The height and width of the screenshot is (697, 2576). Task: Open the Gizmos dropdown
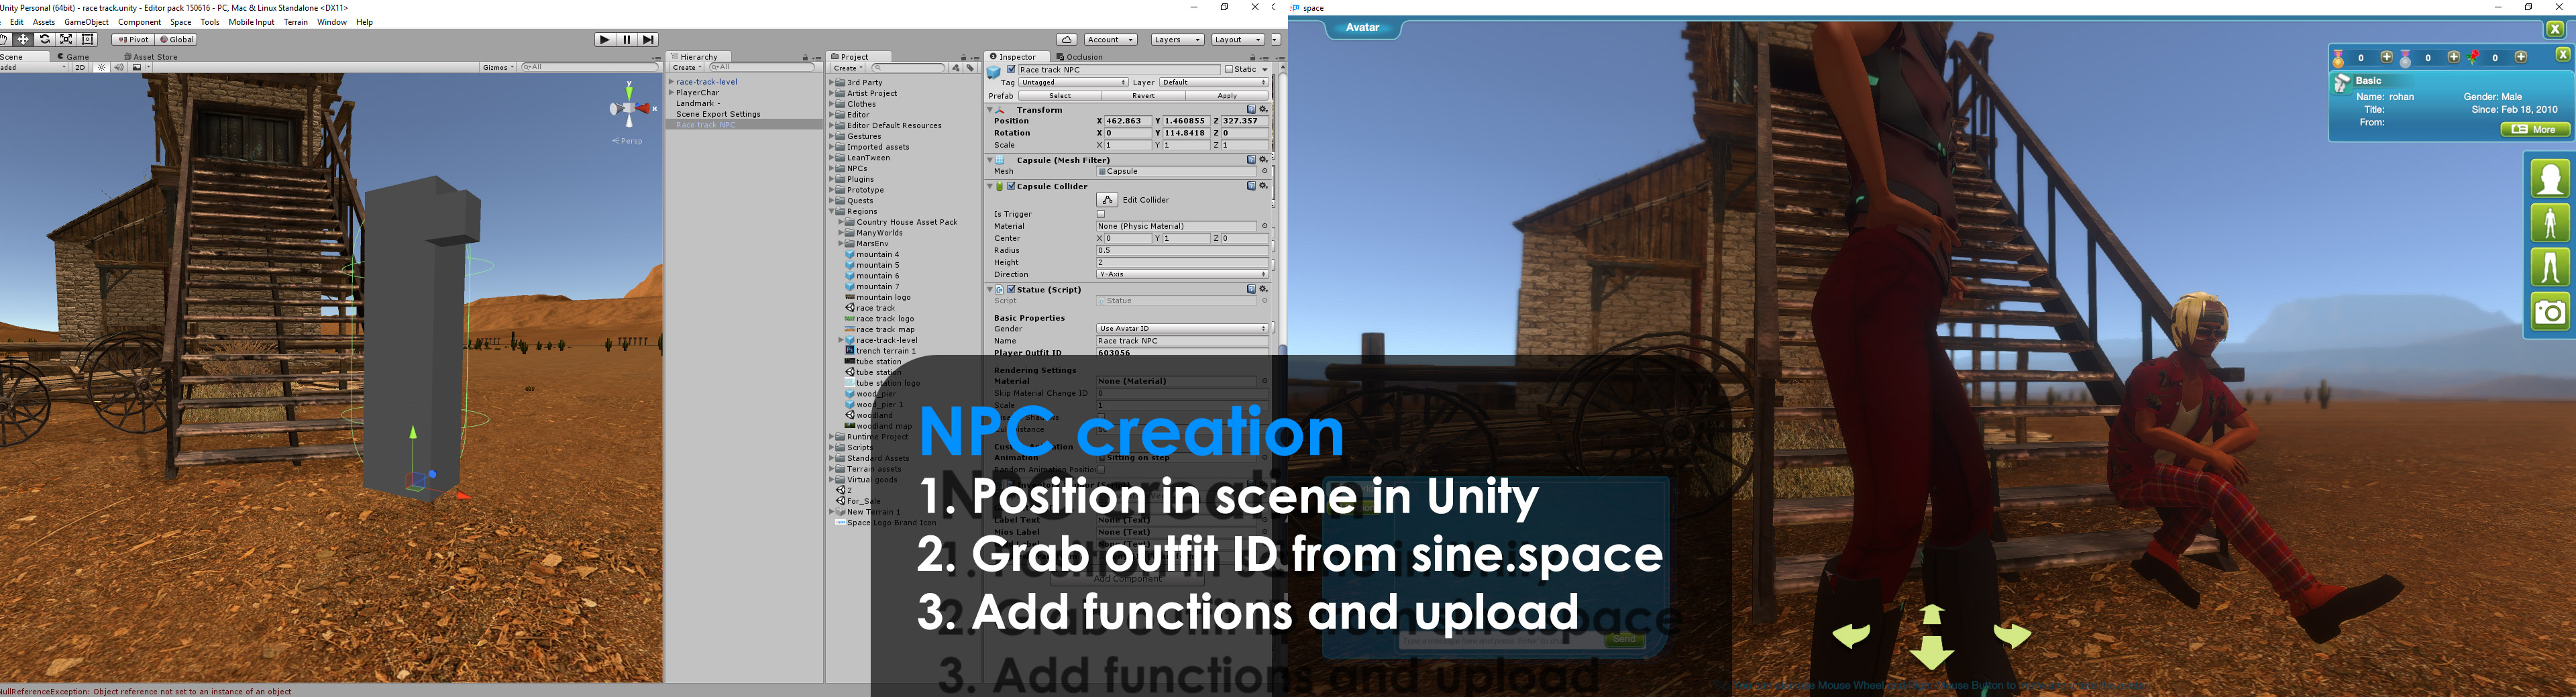pos(498,68)
